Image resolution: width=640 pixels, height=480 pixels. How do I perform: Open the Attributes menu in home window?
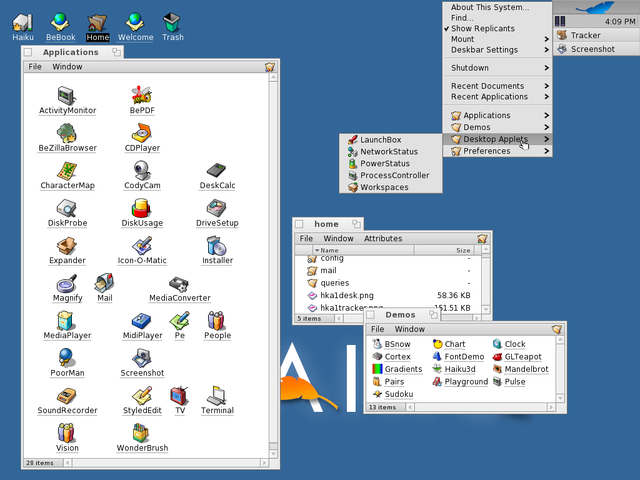point(383,238)
